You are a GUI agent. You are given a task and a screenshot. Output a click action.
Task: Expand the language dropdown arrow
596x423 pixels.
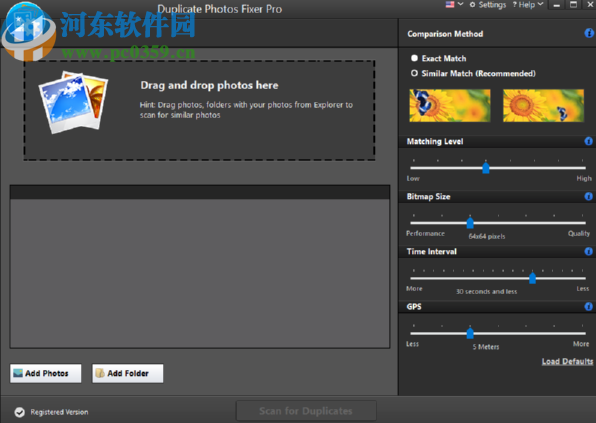pyautogui.click(x=461, y=4)
